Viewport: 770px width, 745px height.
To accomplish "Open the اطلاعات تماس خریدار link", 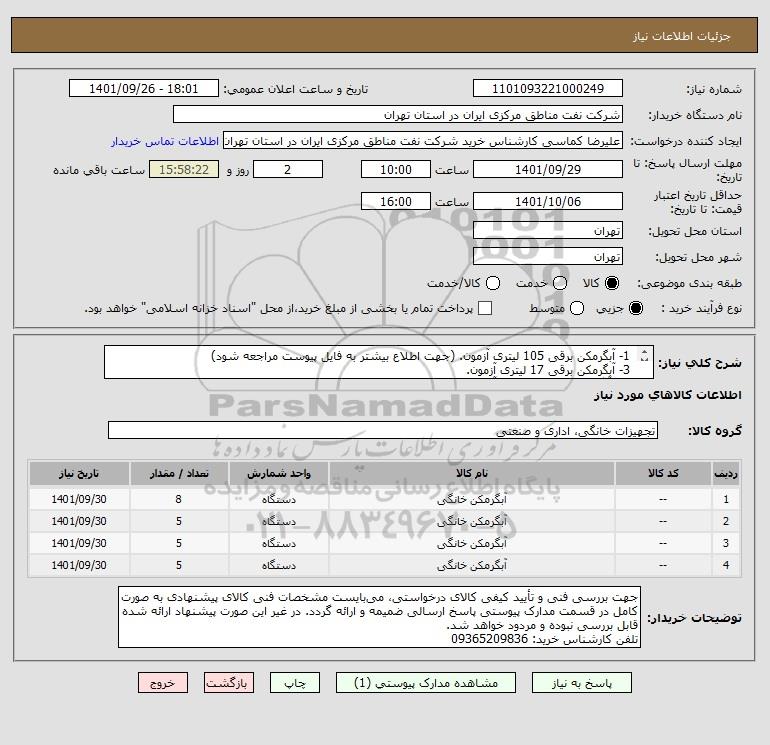I will [165, 141].
